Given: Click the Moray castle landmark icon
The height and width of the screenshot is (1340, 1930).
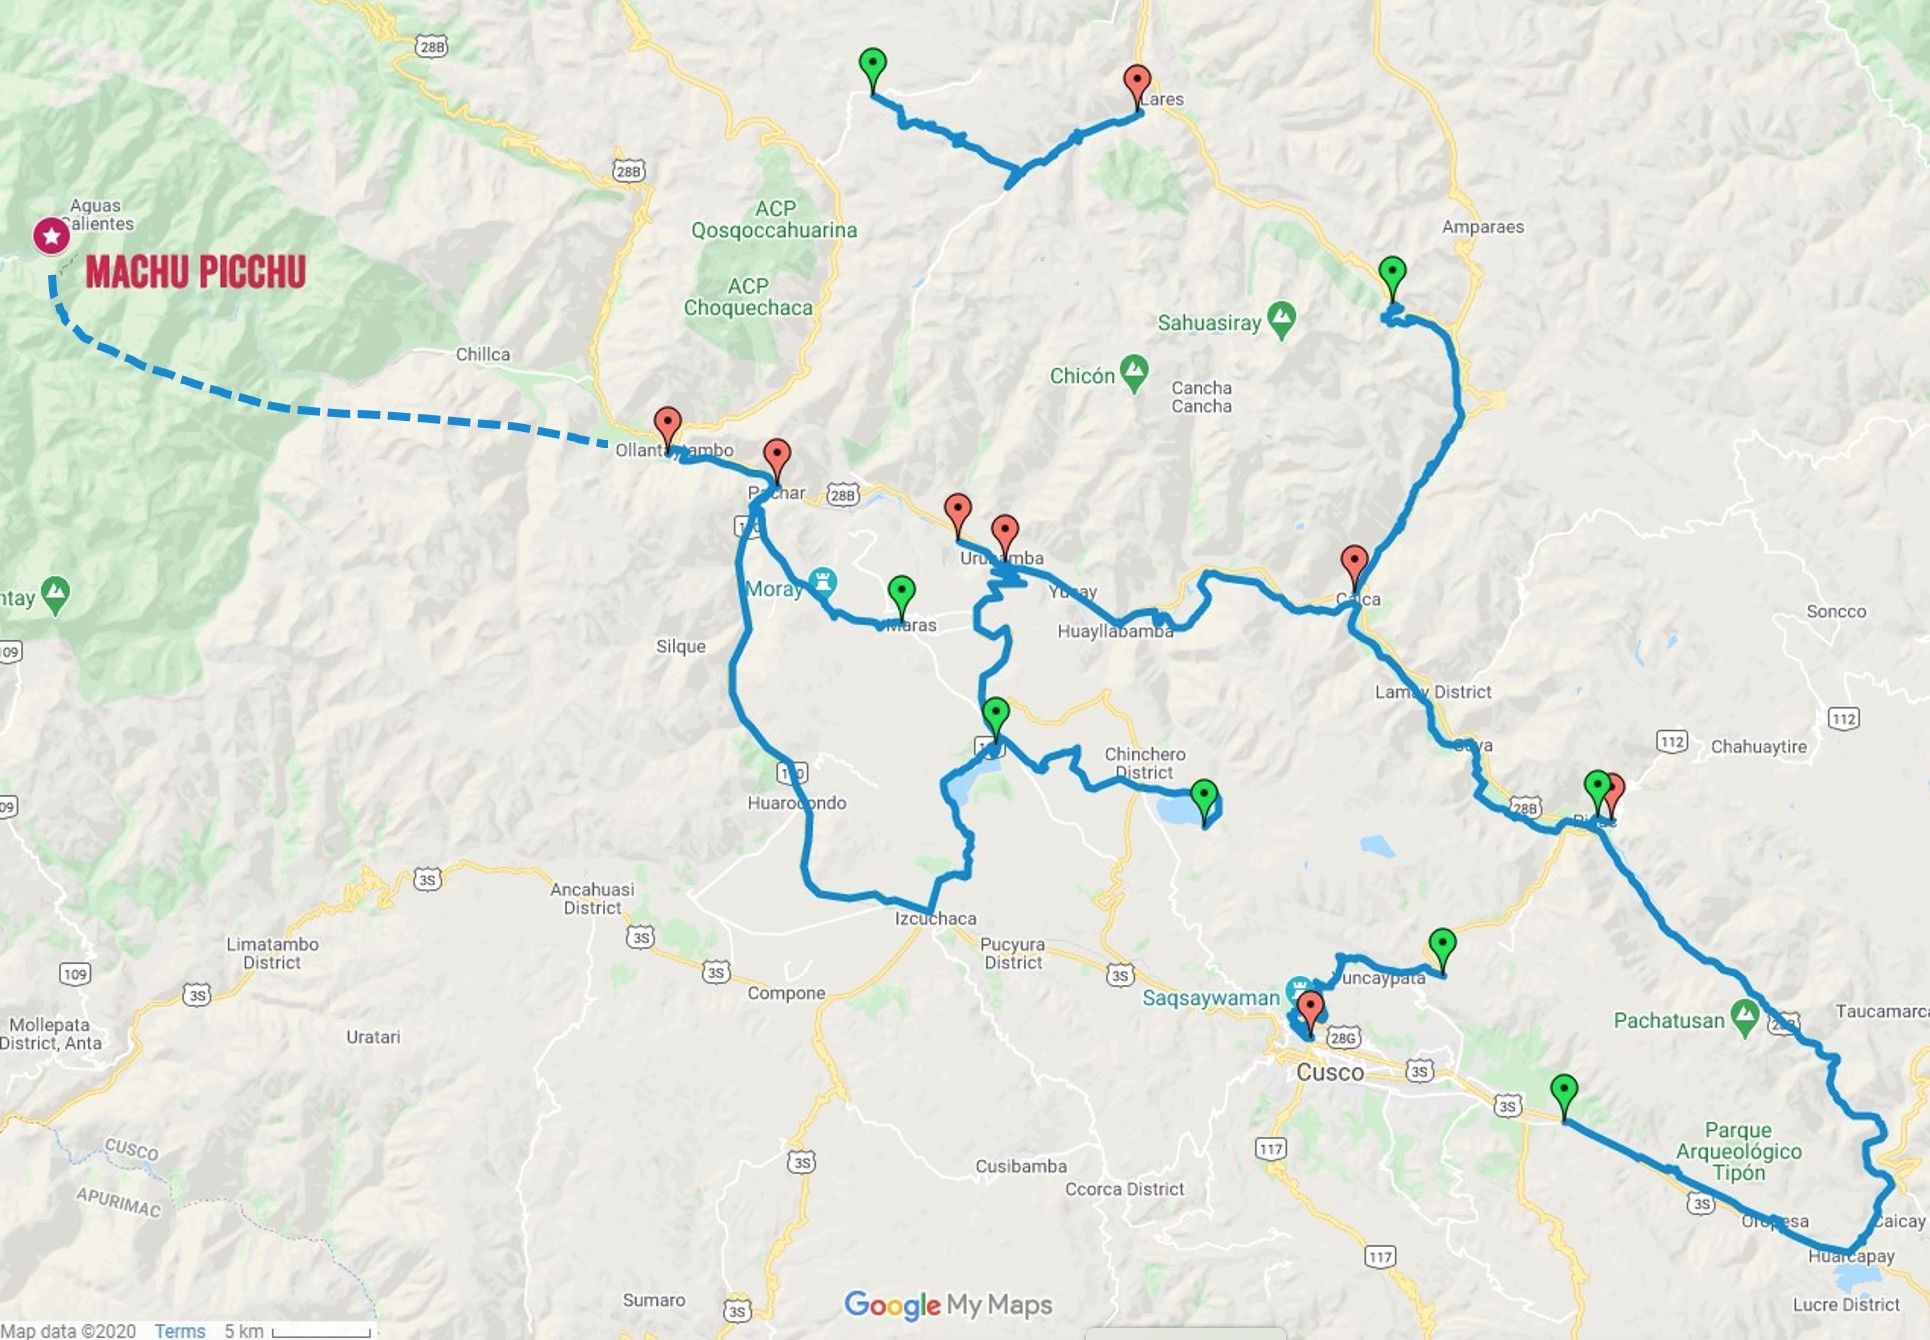Looking at the screenshot, I should pos(823,580).
